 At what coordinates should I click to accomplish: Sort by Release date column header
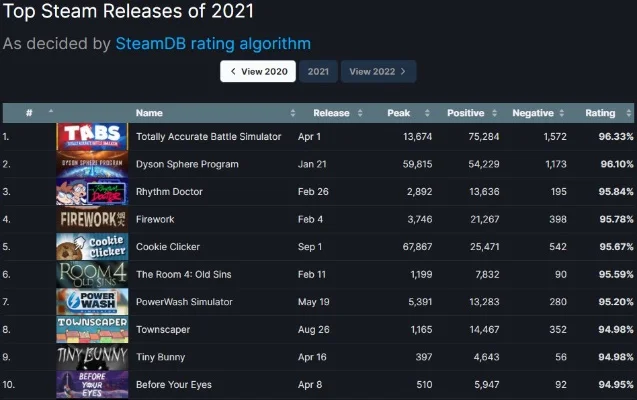point(331,113)
